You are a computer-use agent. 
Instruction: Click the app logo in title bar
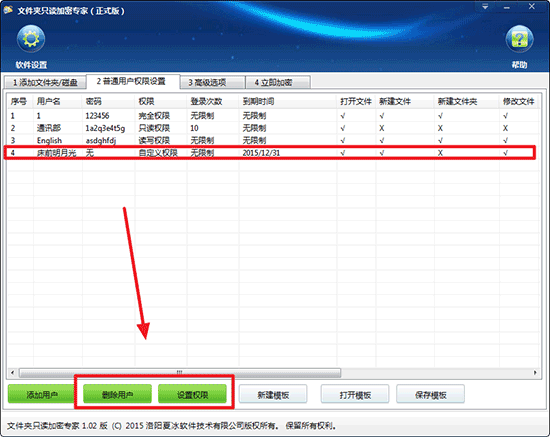coord(8,10)
